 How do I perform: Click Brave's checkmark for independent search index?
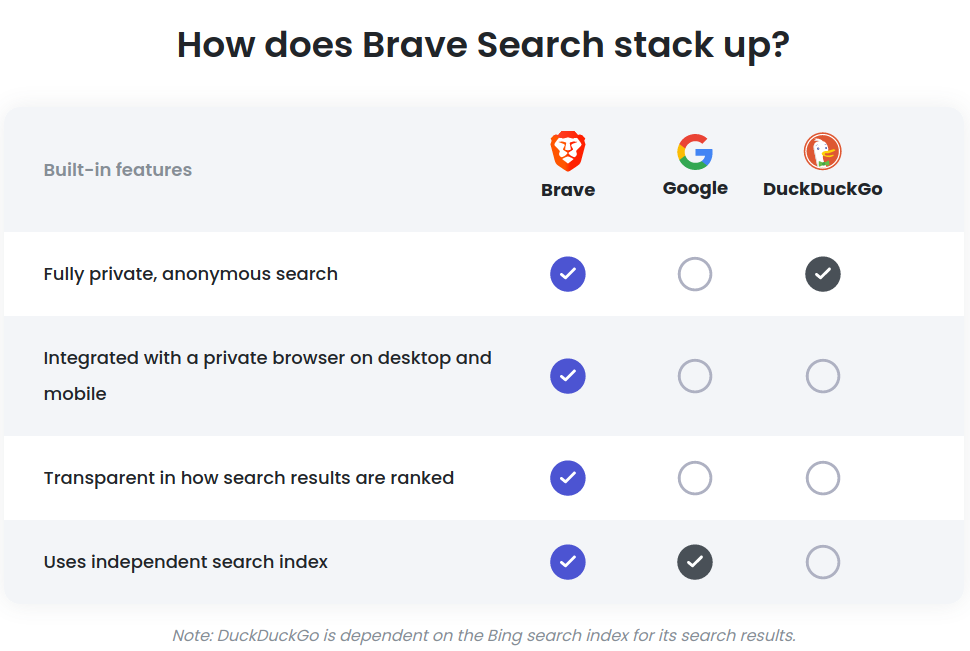568,562
